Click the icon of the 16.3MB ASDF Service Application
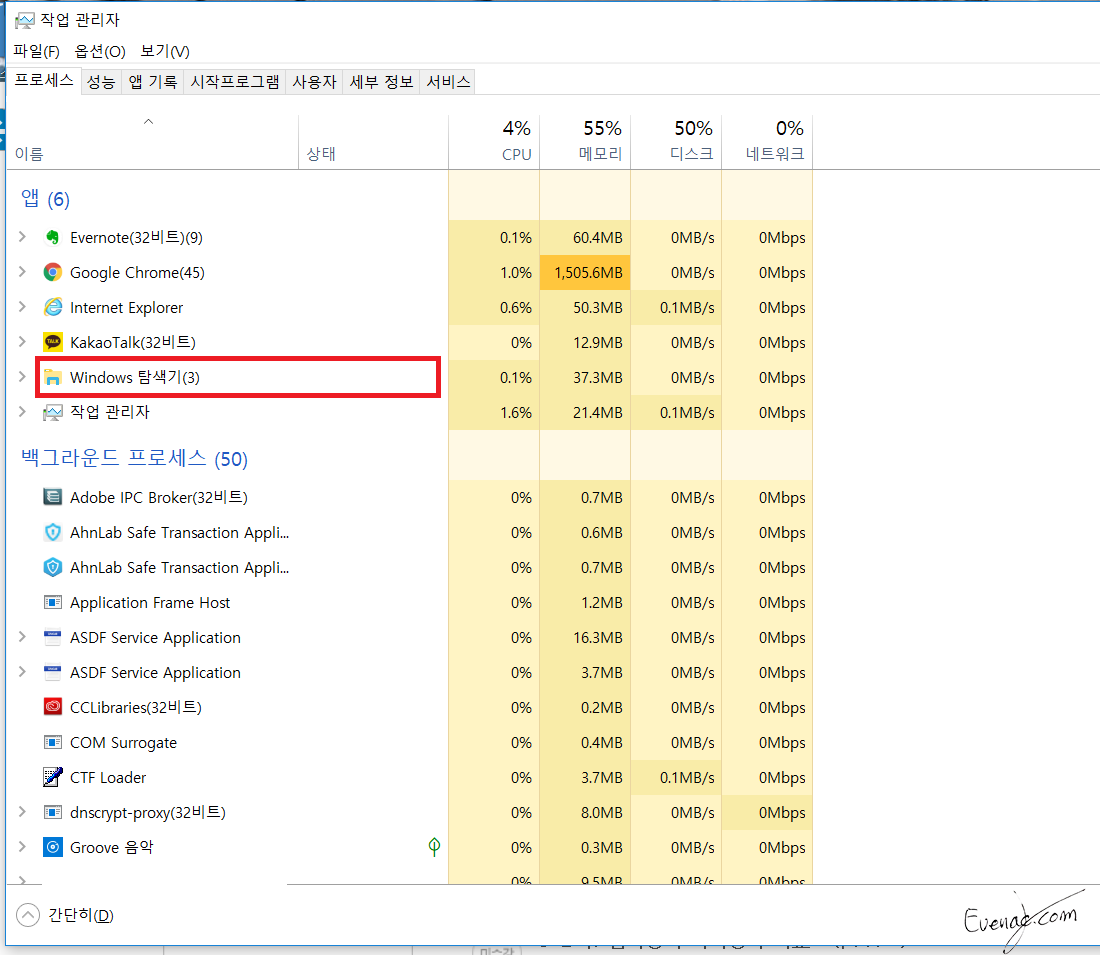This screenshot has width=1100, height=955. 53,637
